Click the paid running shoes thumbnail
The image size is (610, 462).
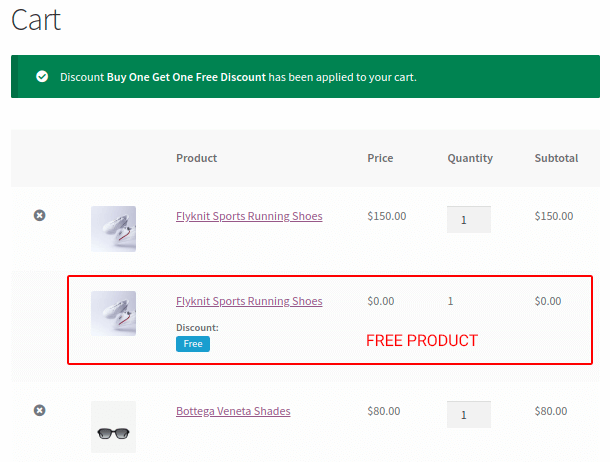coord(113,229)
